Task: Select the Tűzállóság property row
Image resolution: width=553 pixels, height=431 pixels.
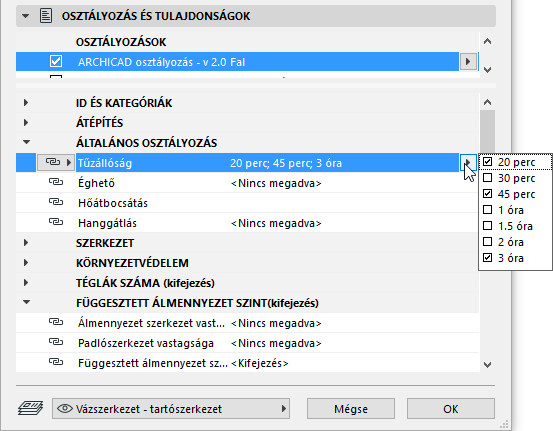Action: click(247, 163)
